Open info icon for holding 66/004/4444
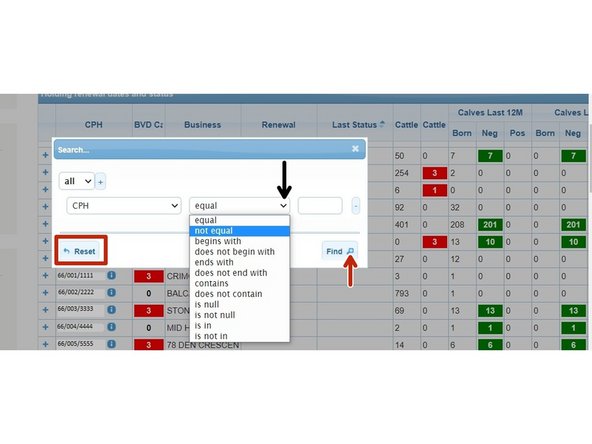 tap(111, 327)
